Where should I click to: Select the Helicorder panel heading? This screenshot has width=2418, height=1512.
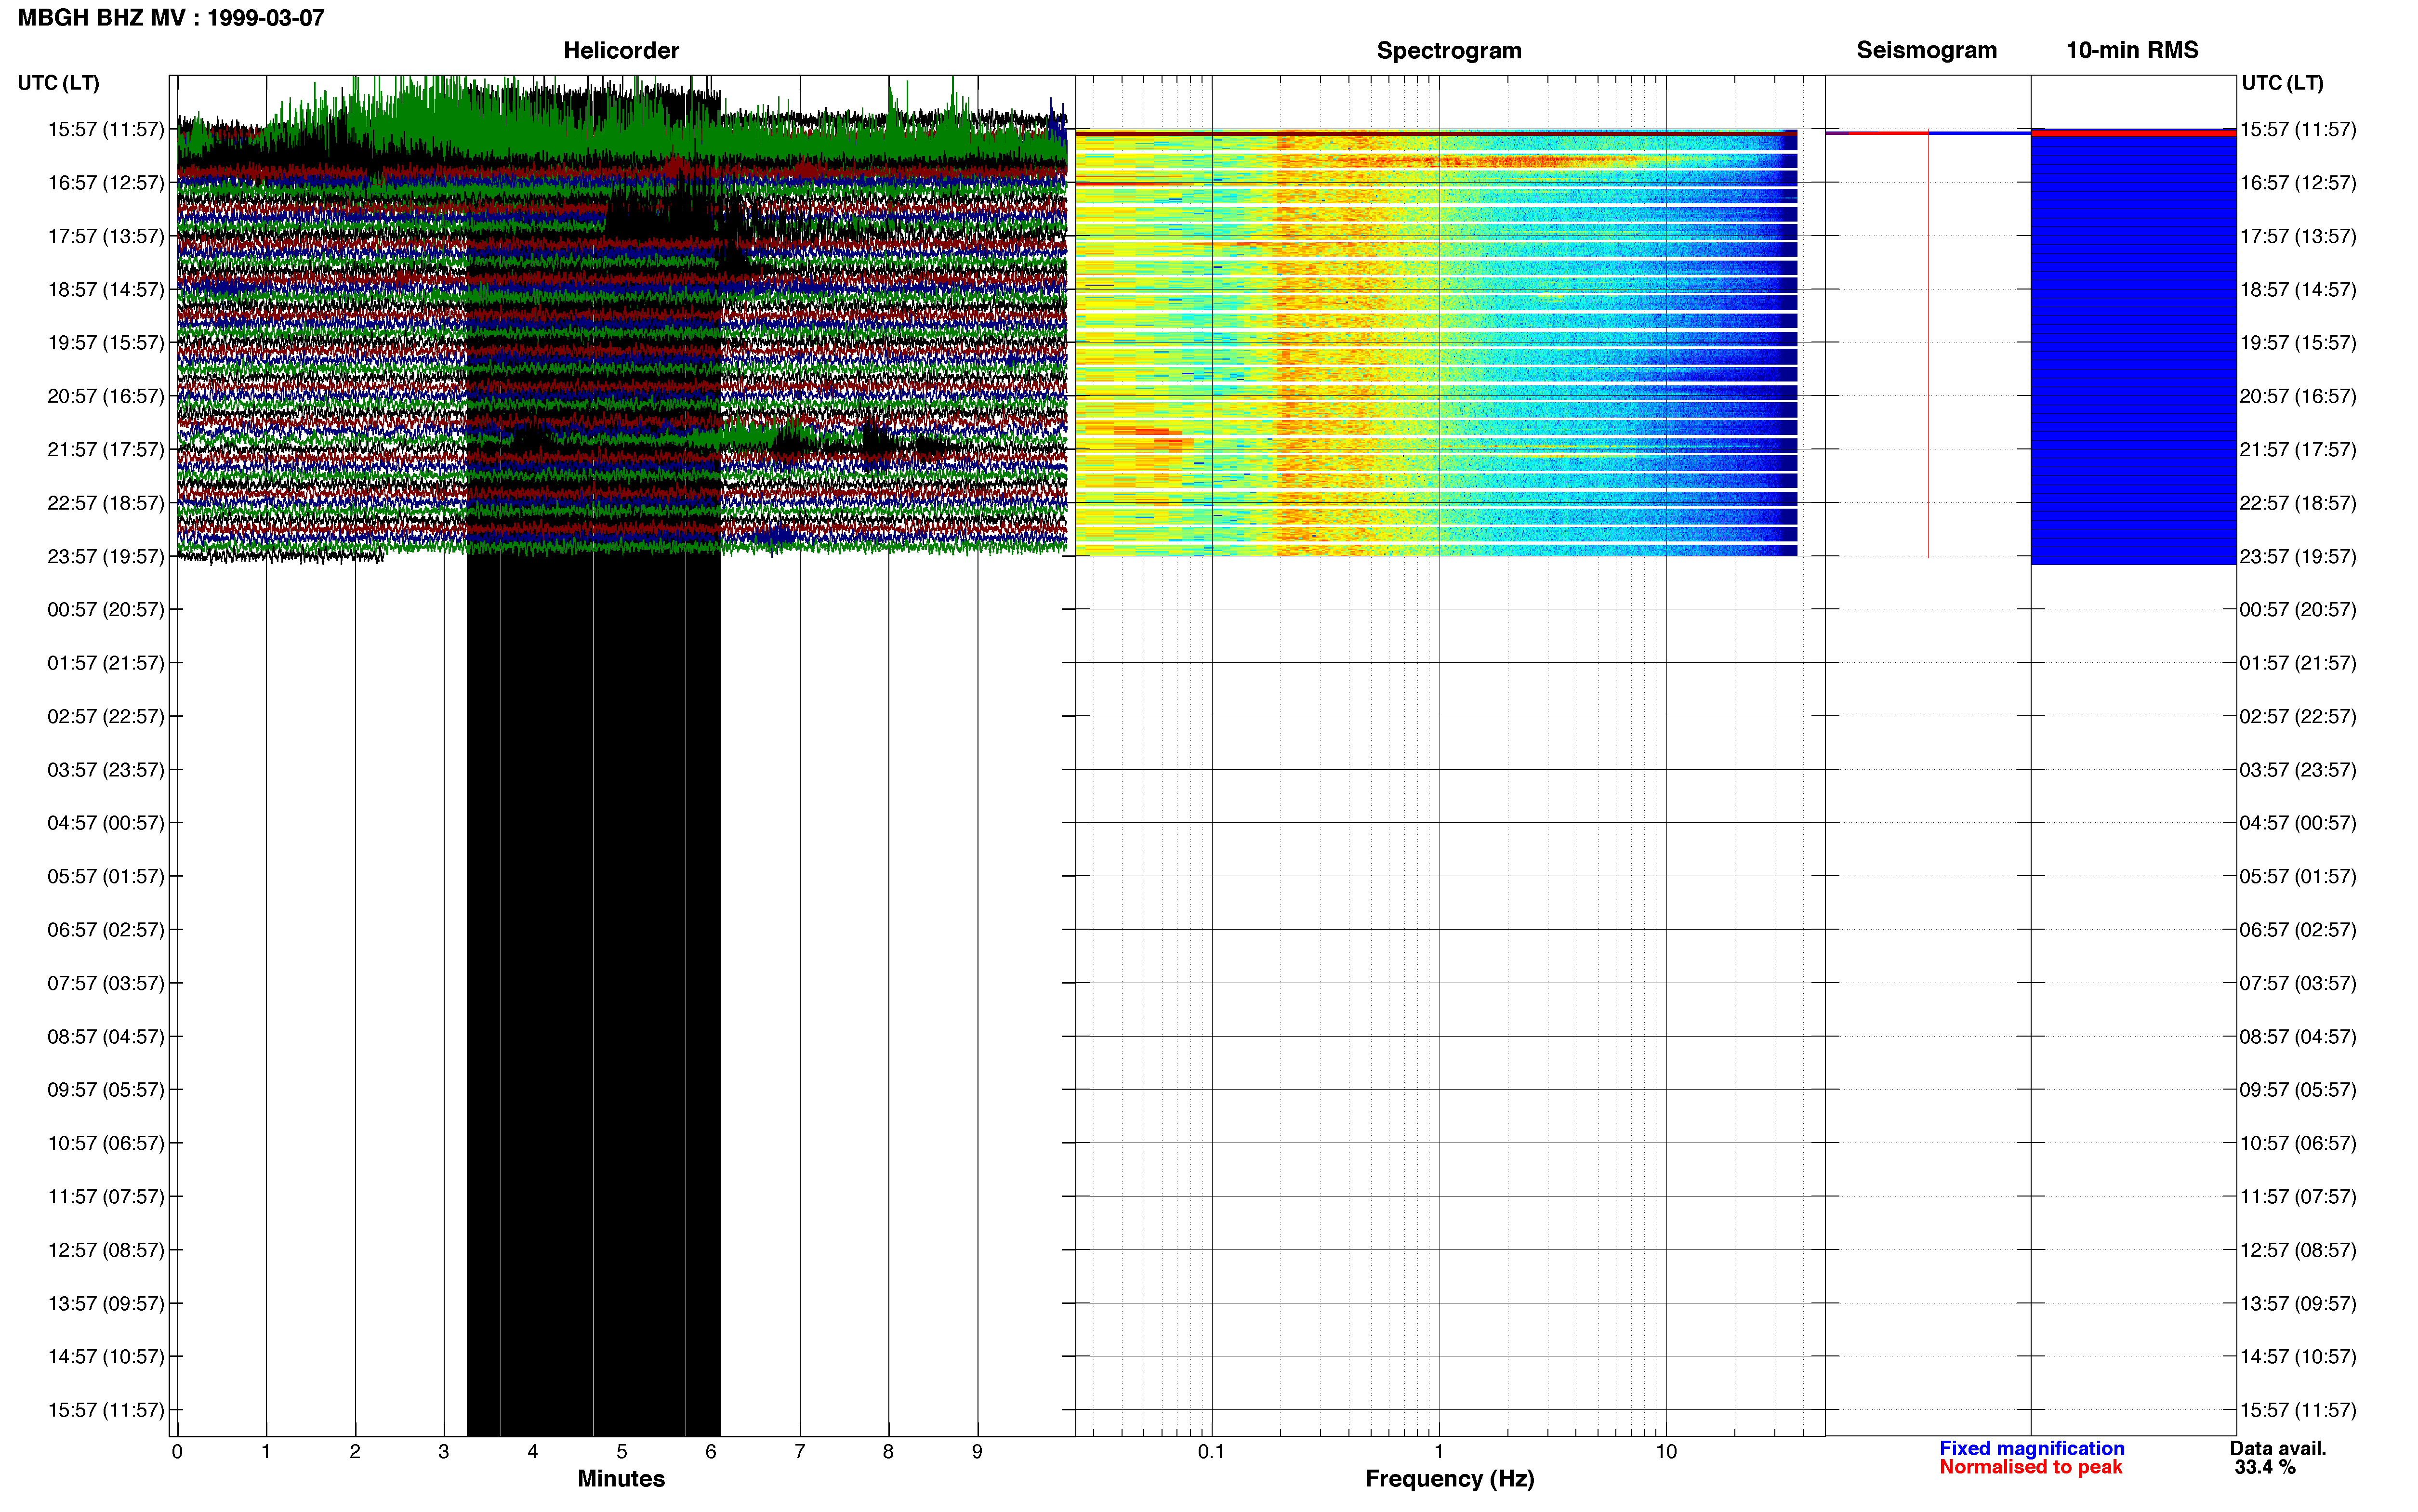(x=621, y=50)
